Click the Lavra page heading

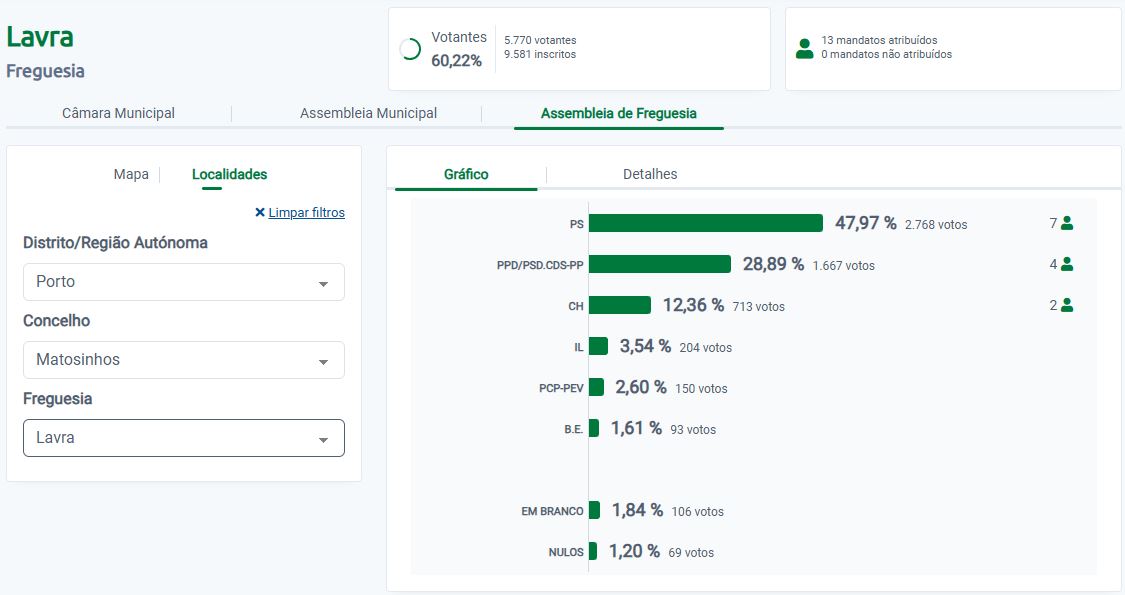coord(40,37)
